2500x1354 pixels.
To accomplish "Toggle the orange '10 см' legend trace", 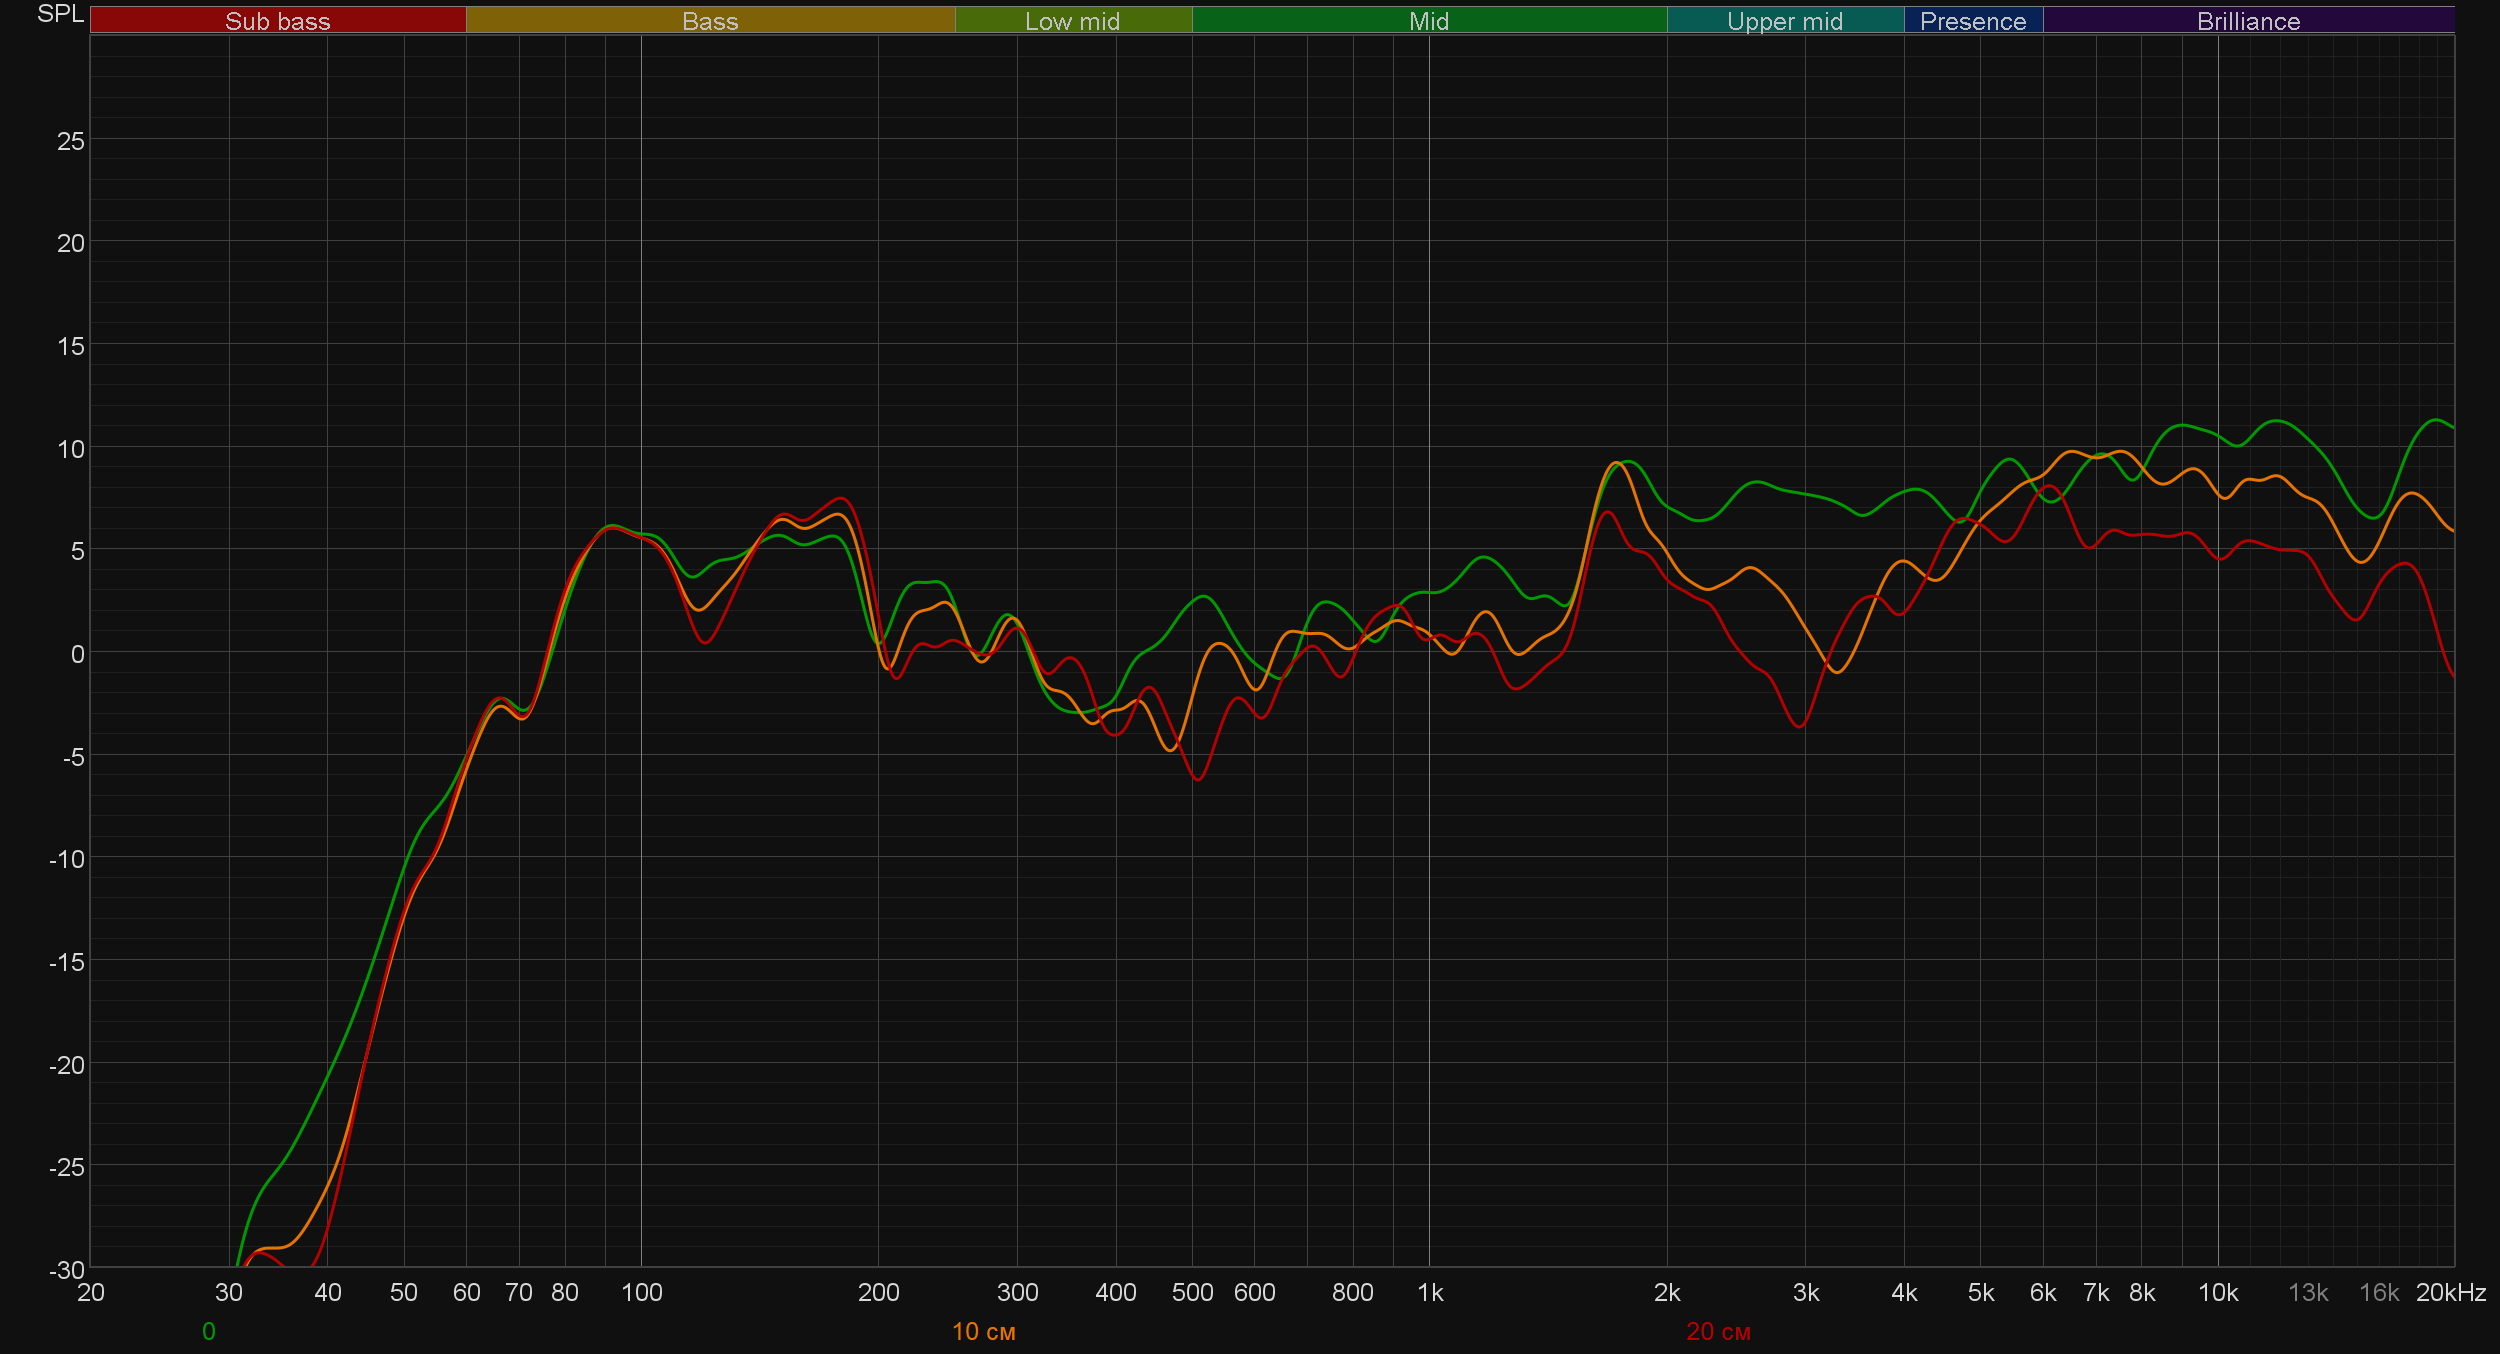I will (983, 1331).
